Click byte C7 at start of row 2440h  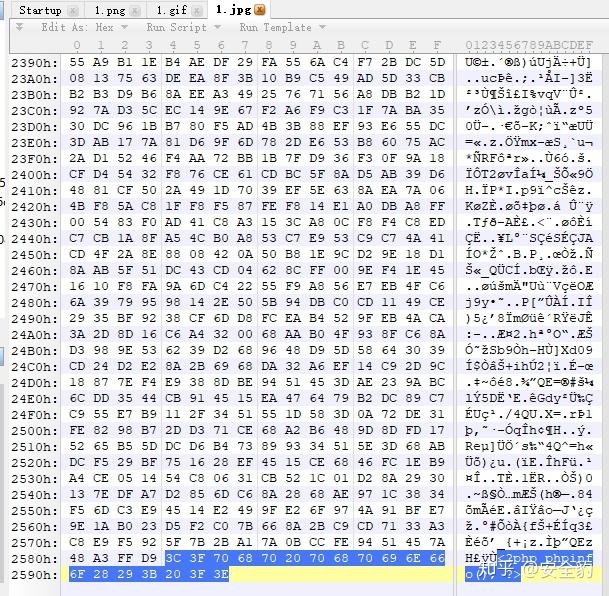tap(77, 238)
